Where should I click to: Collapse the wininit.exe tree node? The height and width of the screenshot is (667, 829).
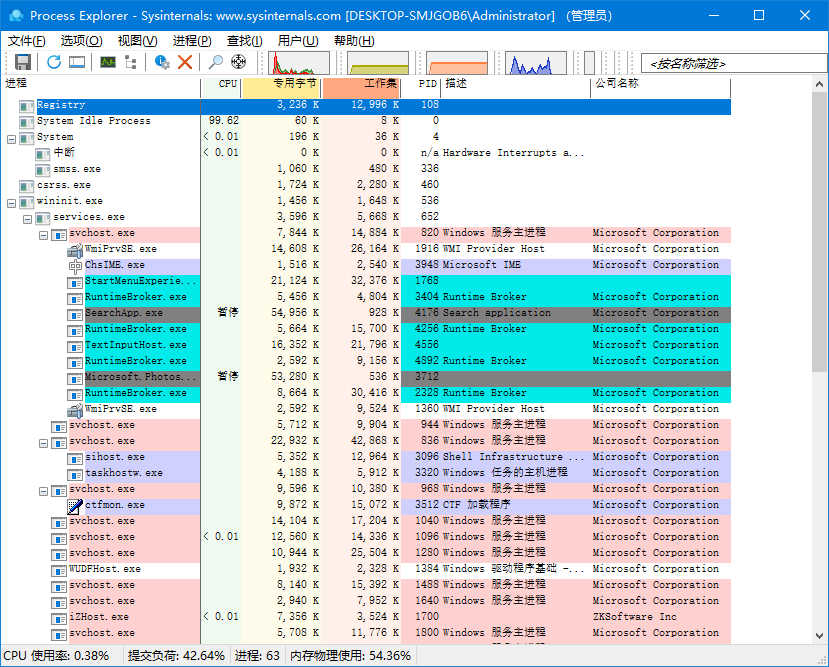[x=11, y=201]
